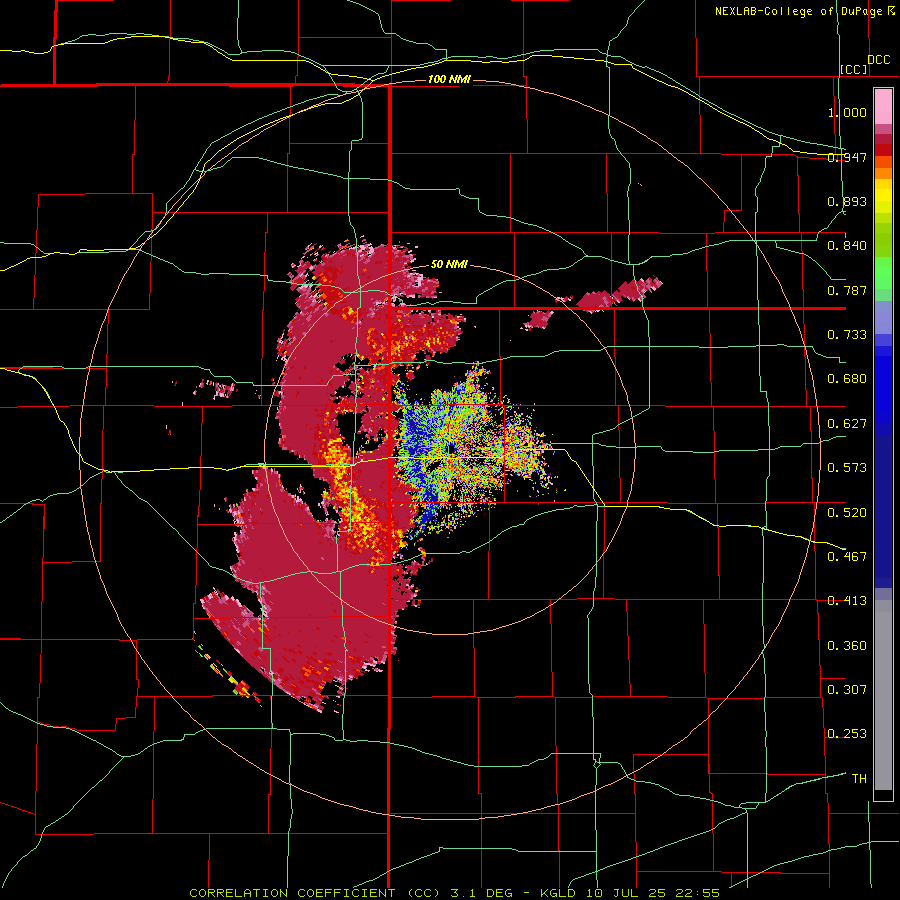Click the Correlation Coefficient product caption
Image resolution: width=900 pixels, height=900 pixels.
[454, 893]
